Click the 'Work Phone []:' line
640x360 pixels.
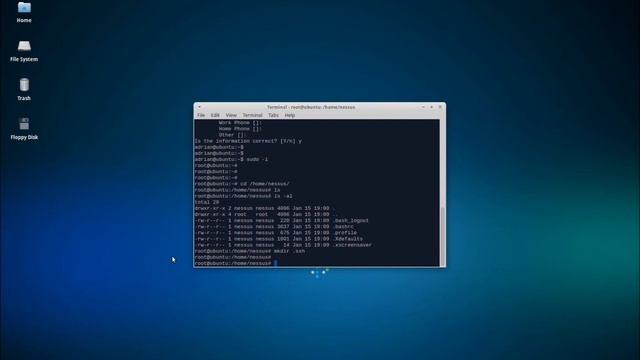pos(240,122)
